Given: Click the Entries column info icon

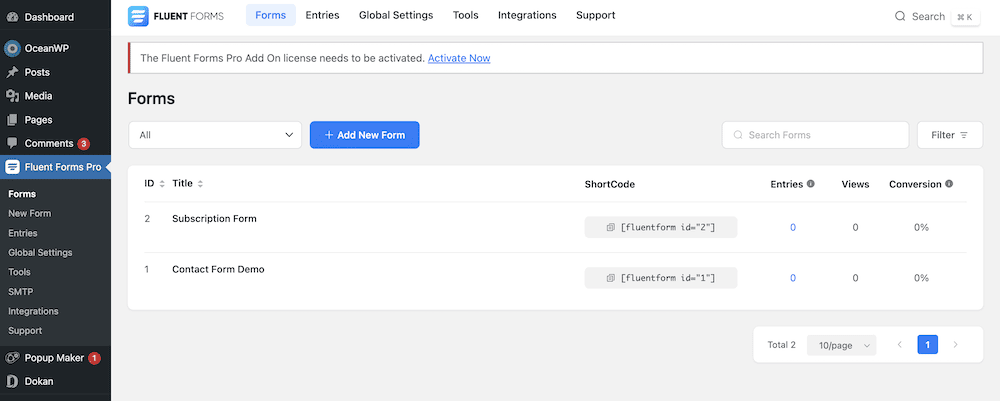Looking at the screenshot, I should point(811,184).
